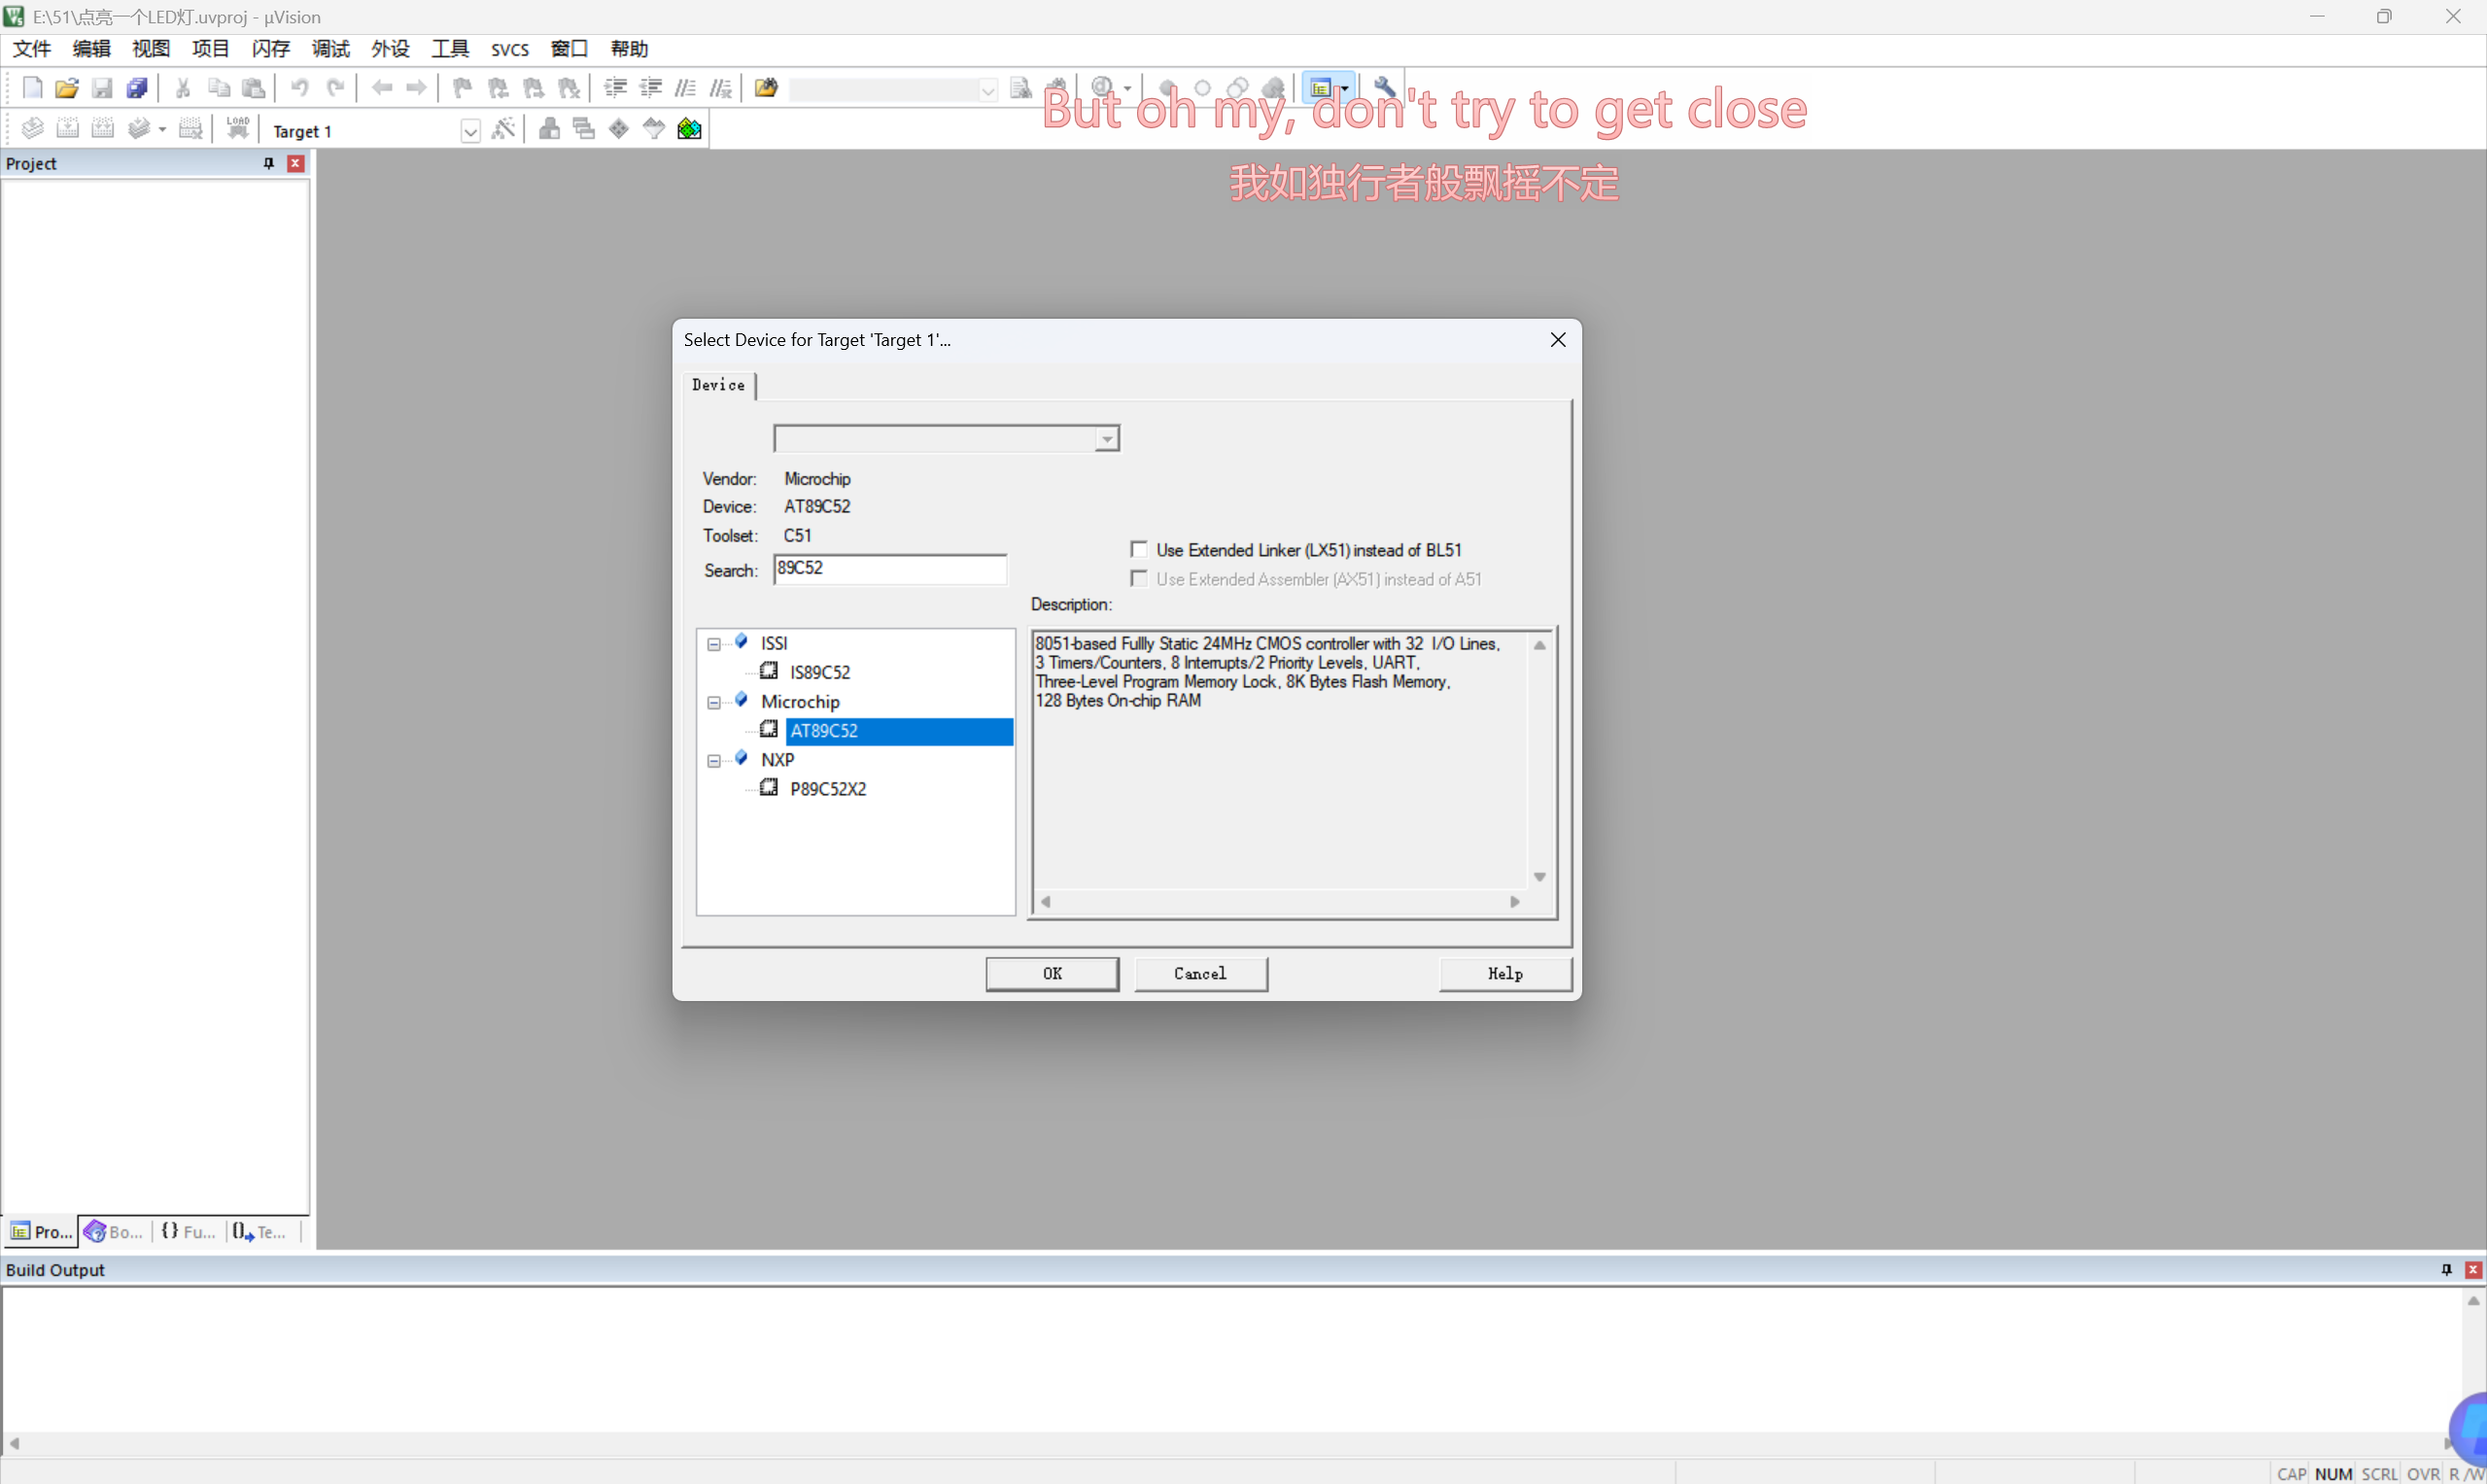Open the device database dropdown in dialog

1106,439
